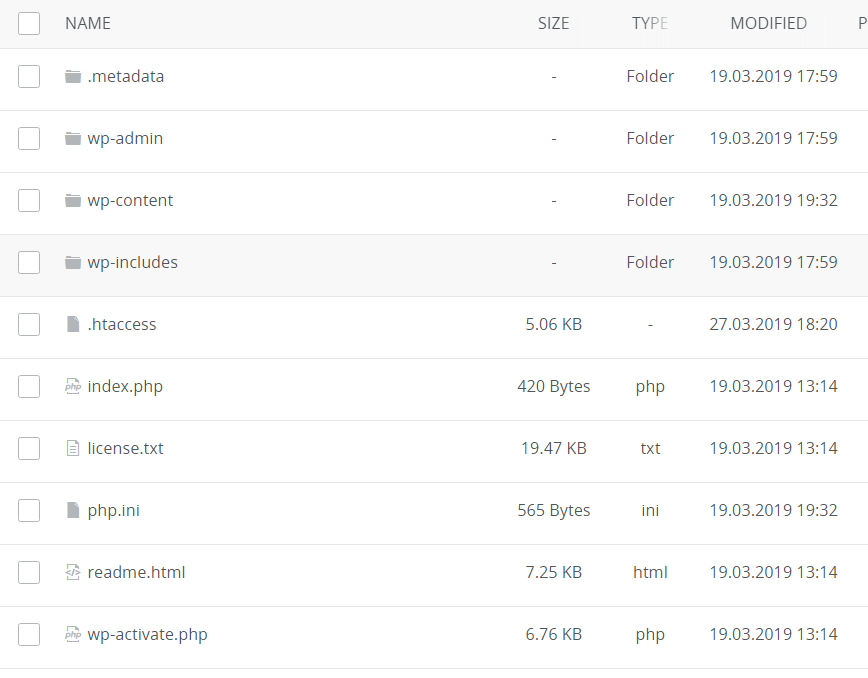Sort by the SIZE column header

coord(553,23)
